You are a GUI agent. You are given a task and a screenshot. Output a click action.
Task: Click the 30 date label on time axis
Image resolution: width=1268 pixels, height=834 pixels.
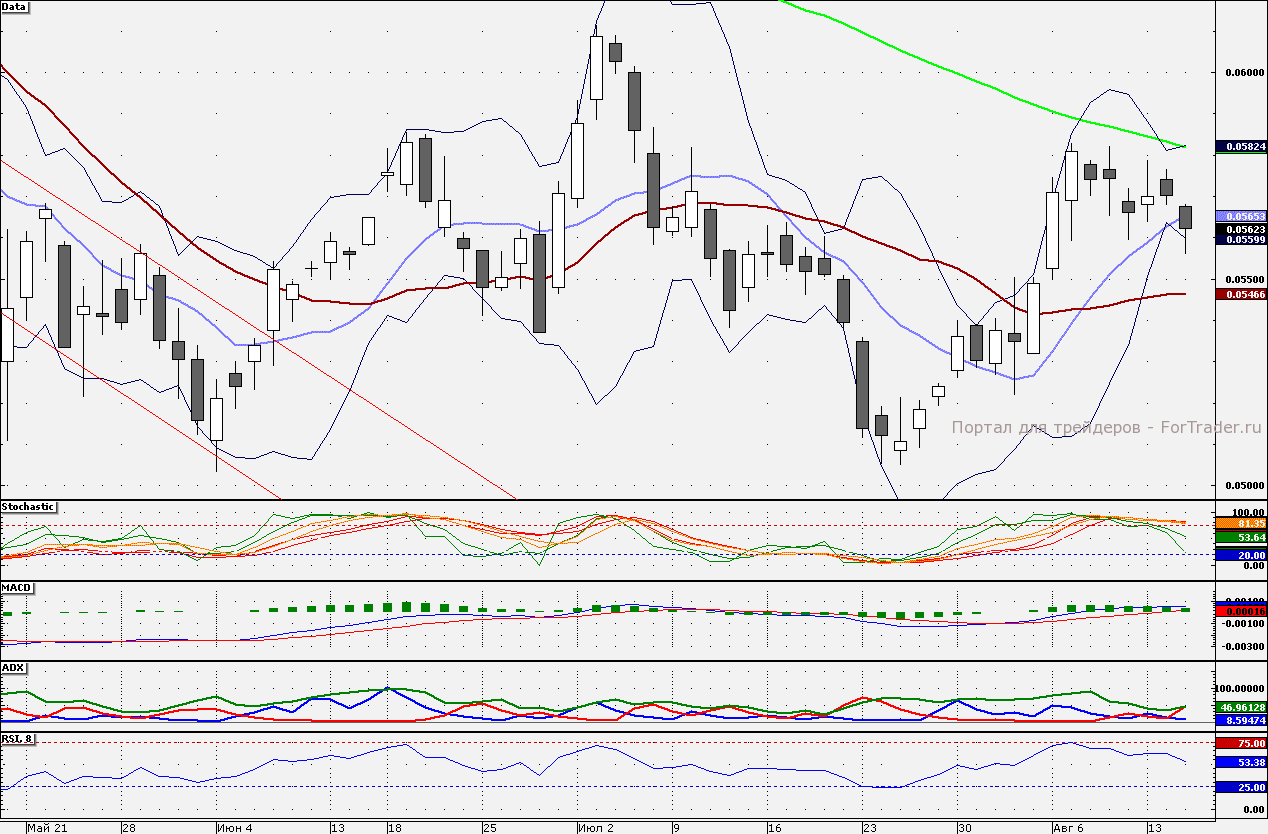pyautogui.click(x=964, y=828)
